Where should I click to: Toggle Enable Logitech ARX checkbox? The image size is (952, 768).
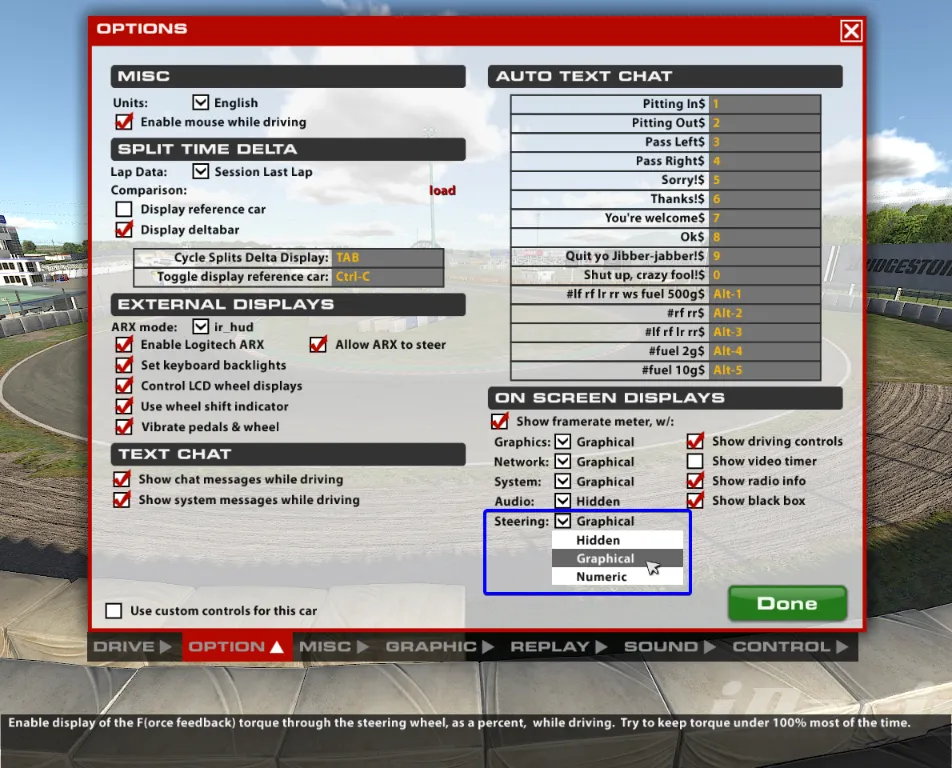point(124,345)
